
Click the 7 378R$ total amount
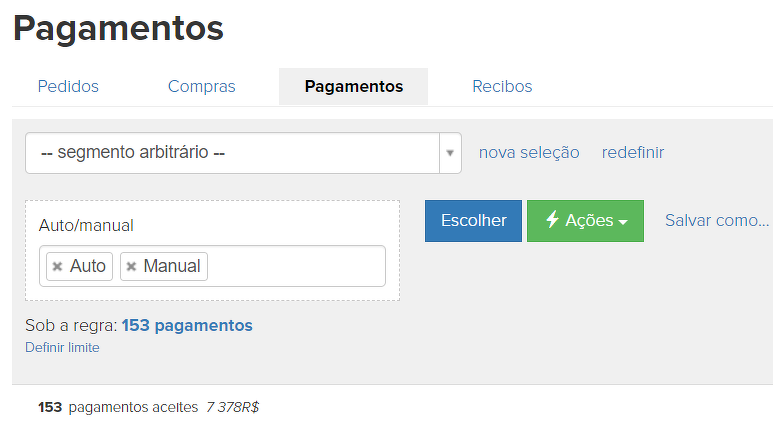tap(232, 407)
